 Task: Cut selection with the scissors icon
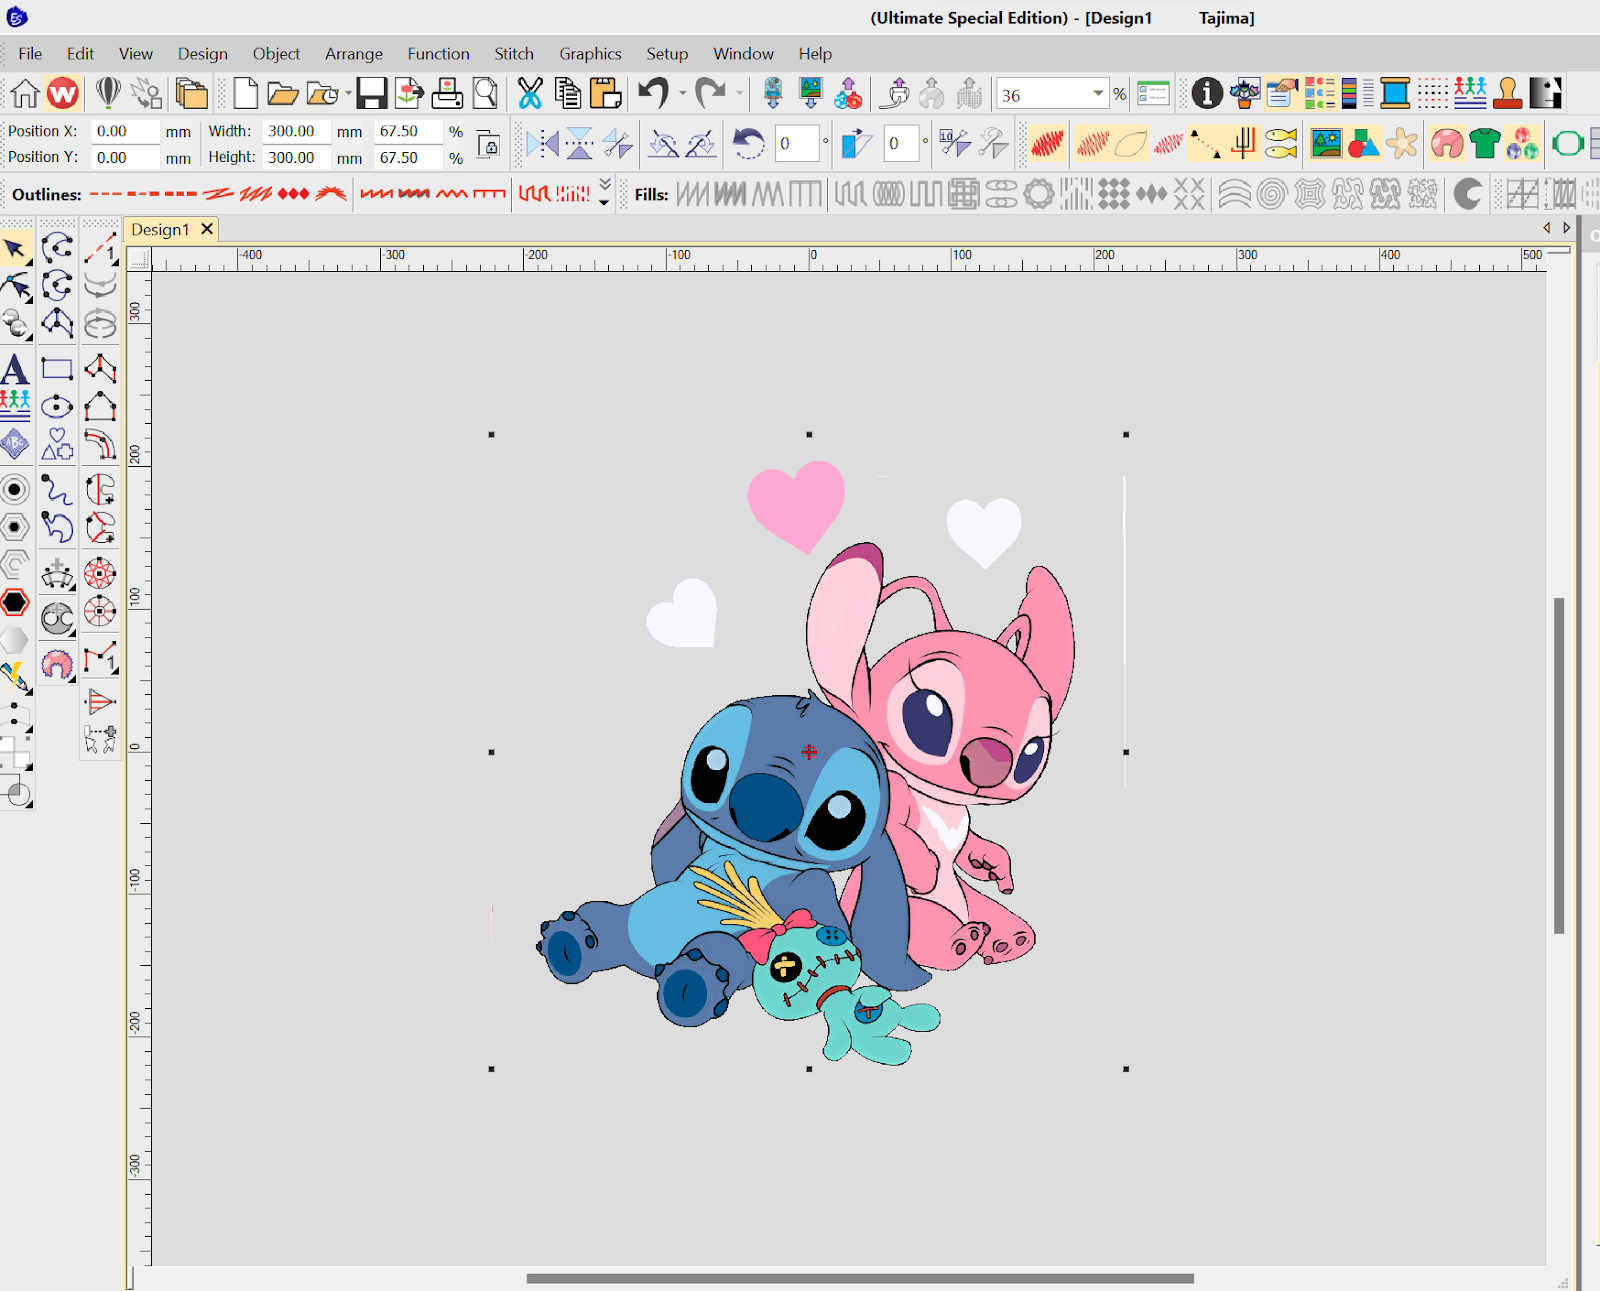click(x=530, y=94)
